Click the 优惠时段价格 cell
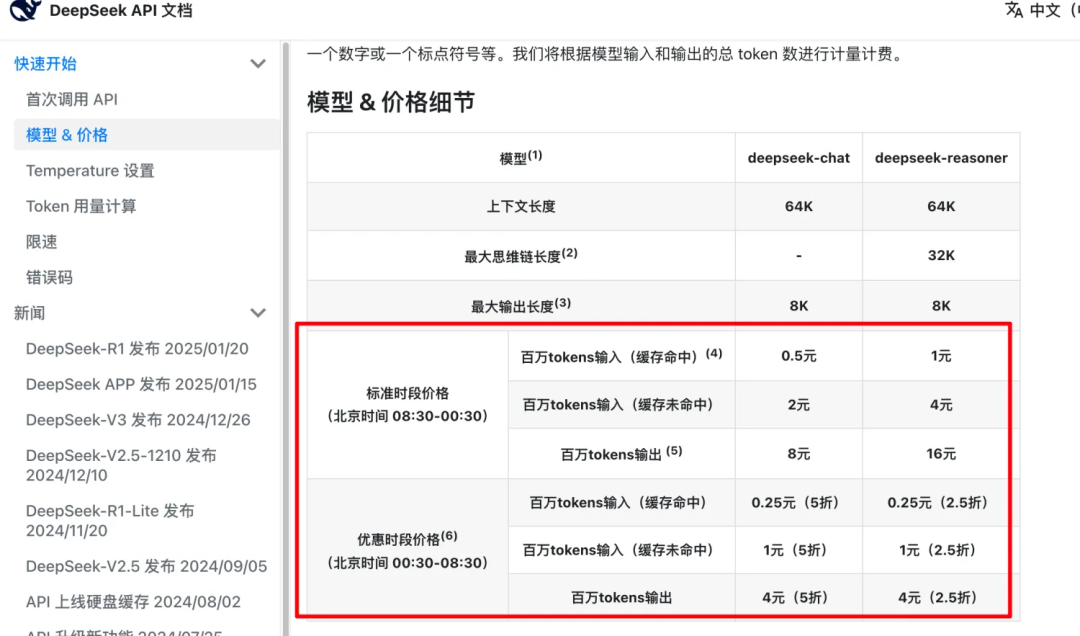The image size is (1080, 636). (x=408, y=550)
